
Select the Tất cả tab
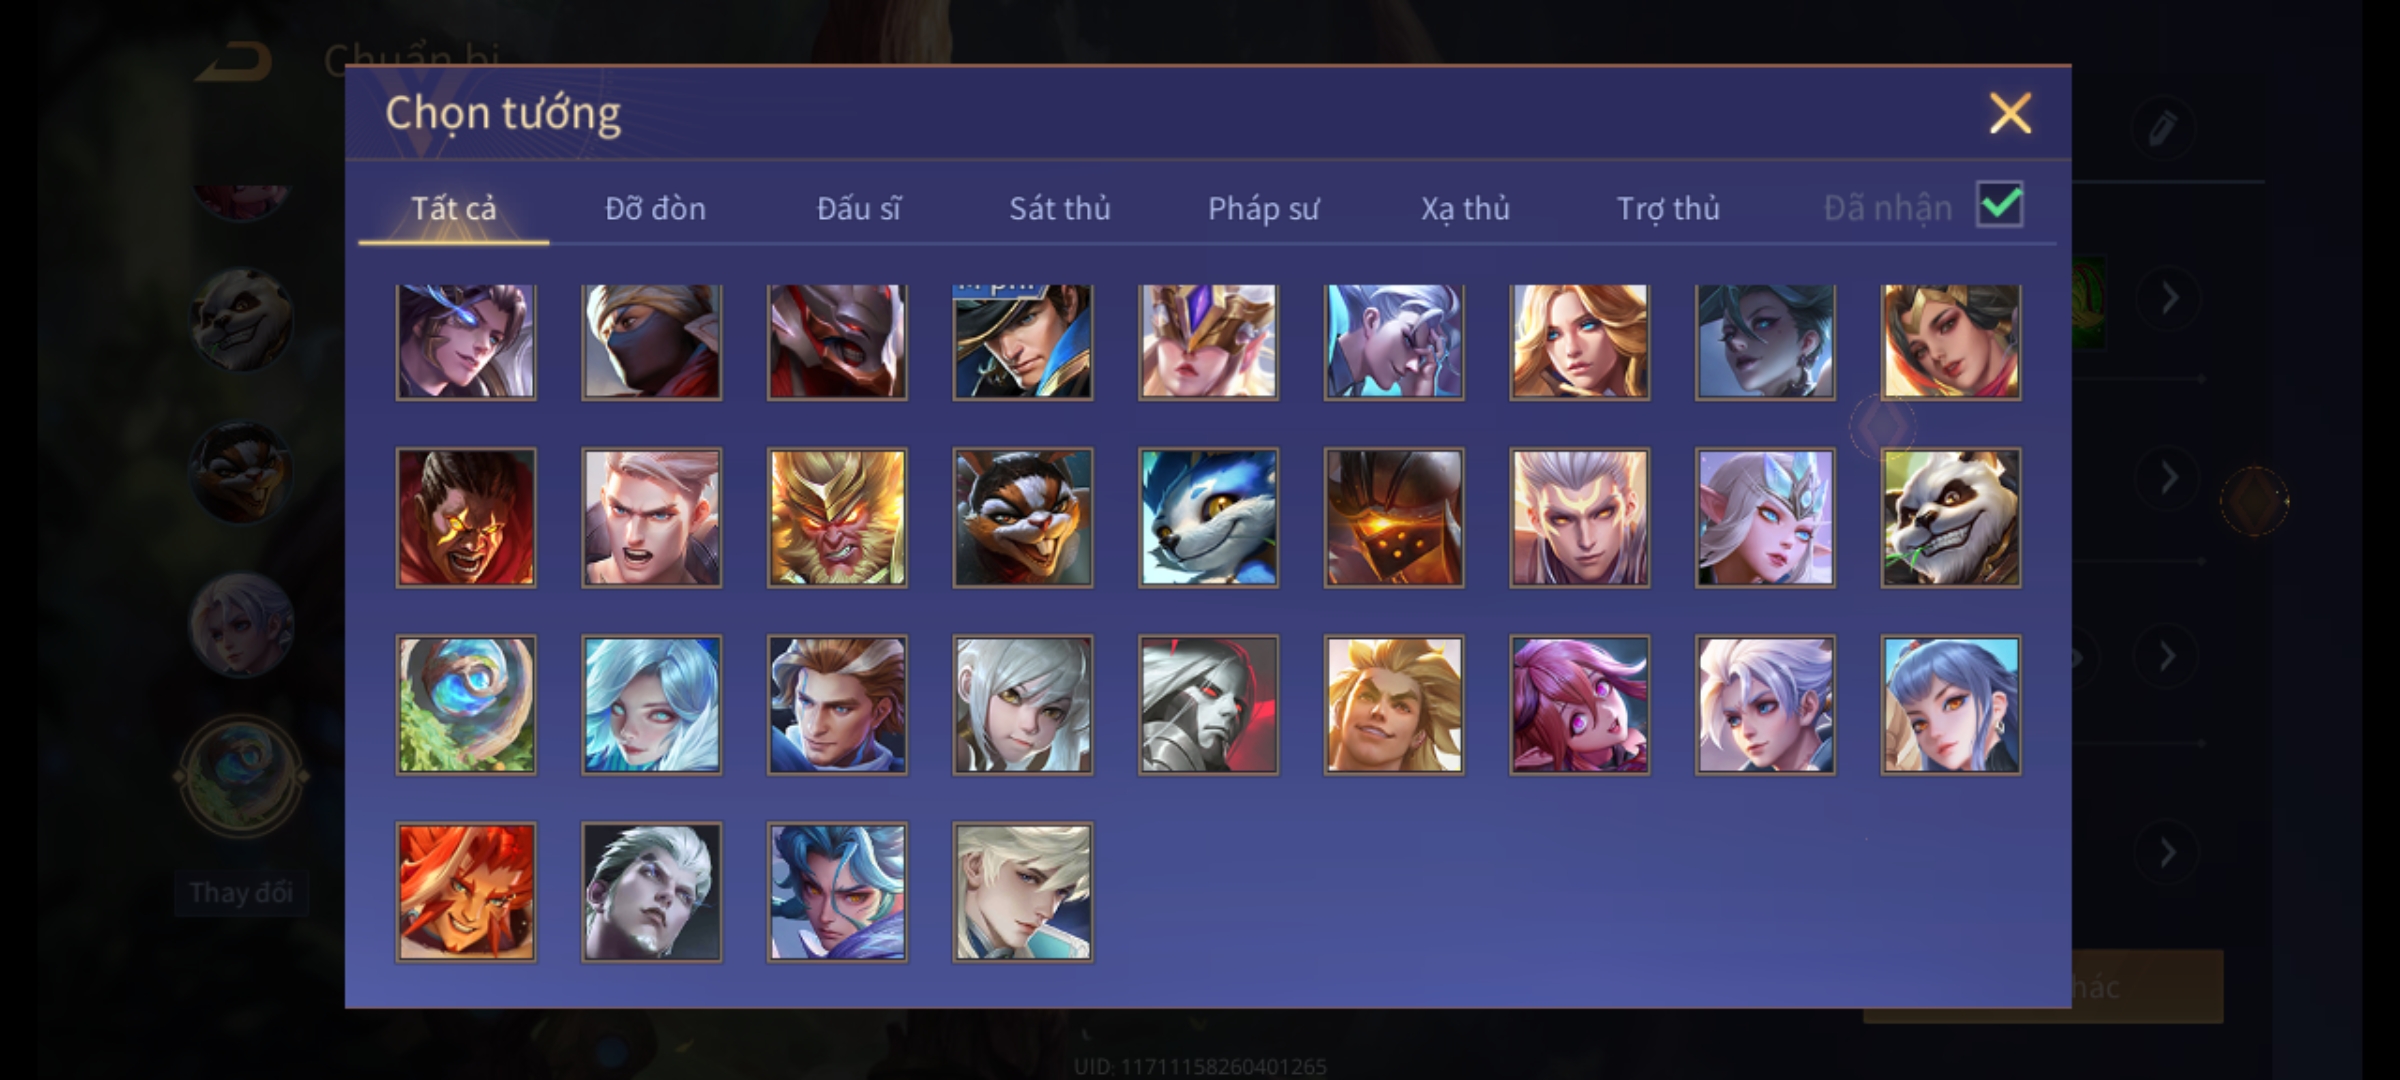pyautogui.click(x=453, y=208)
